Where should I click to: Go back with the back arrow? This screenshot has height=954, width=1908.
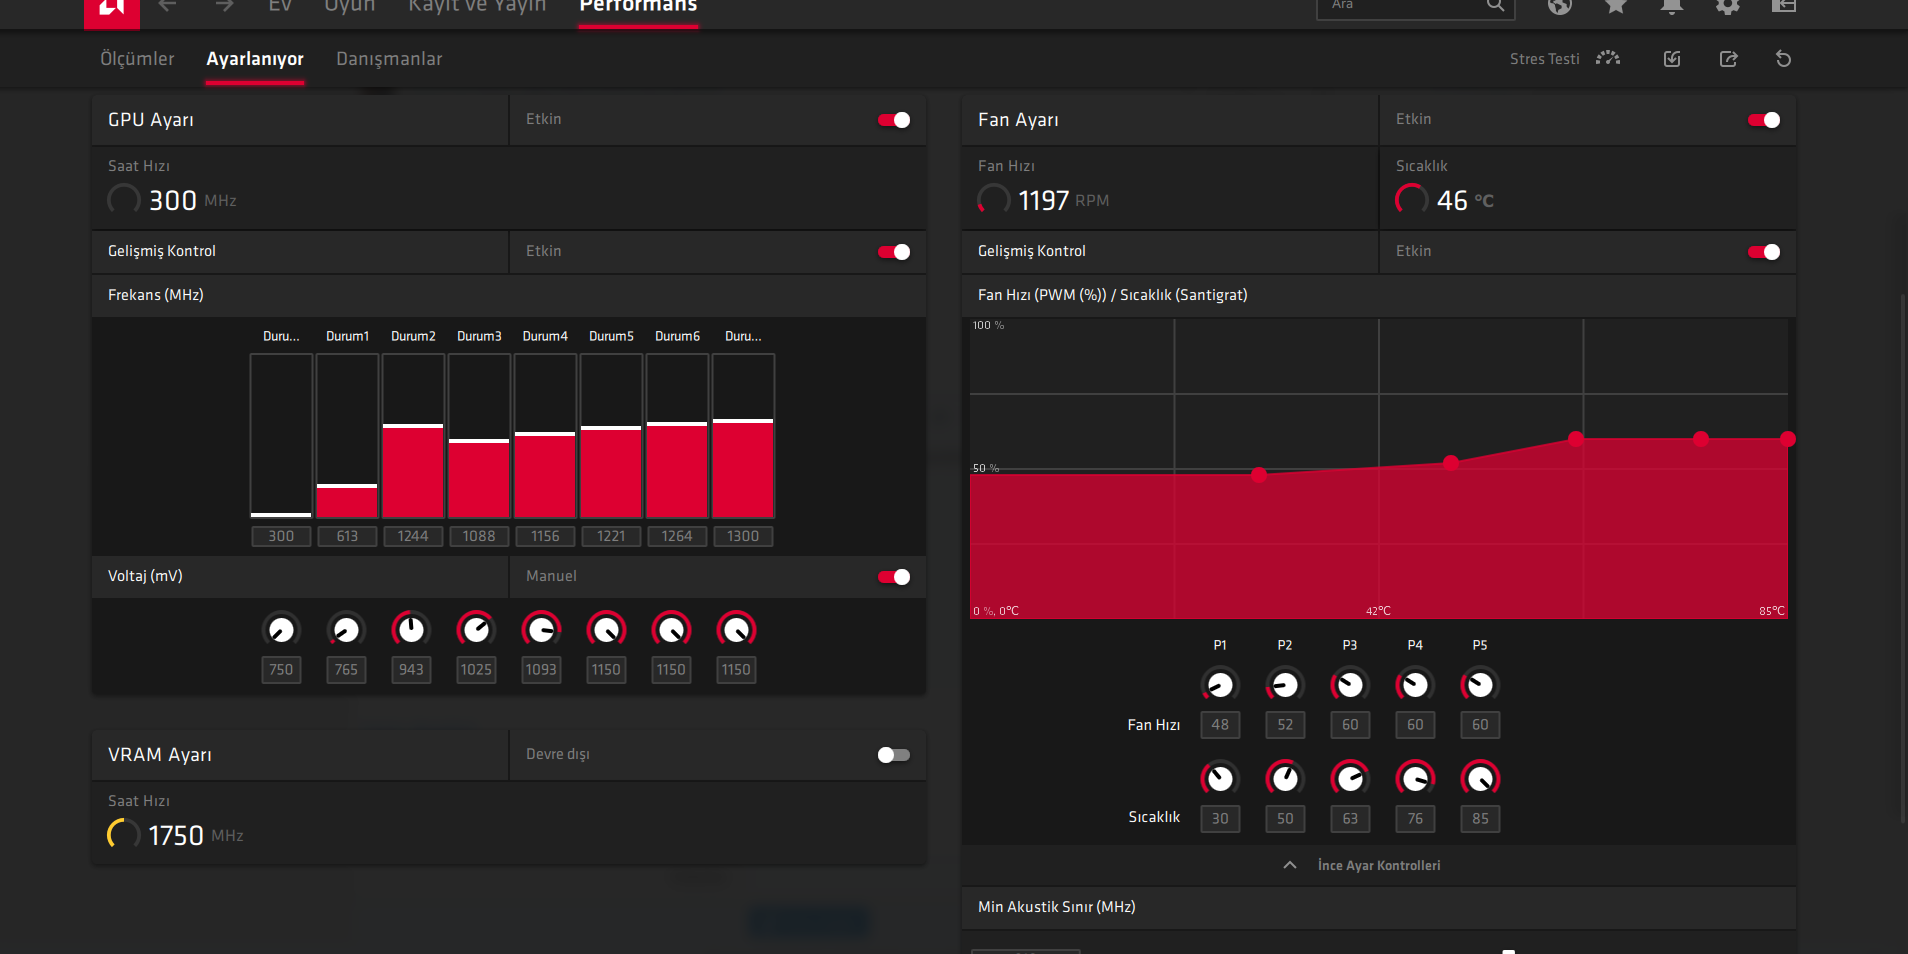[x=167, y=5]
